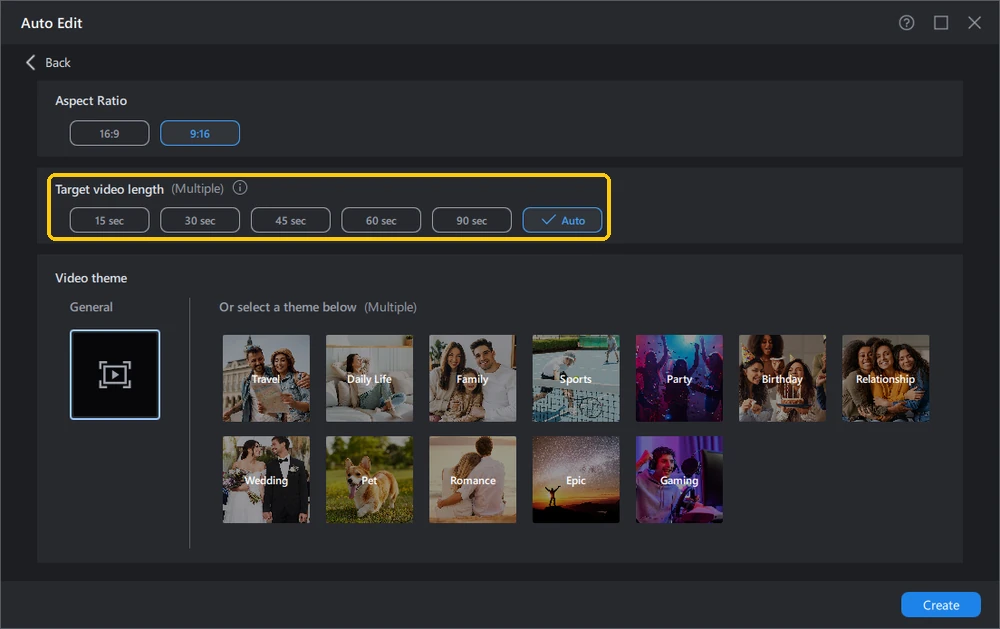The width and height of the screenshot is (1000, 629).
Task: Show info tooltip for Target video length
Action: [240, 188]
